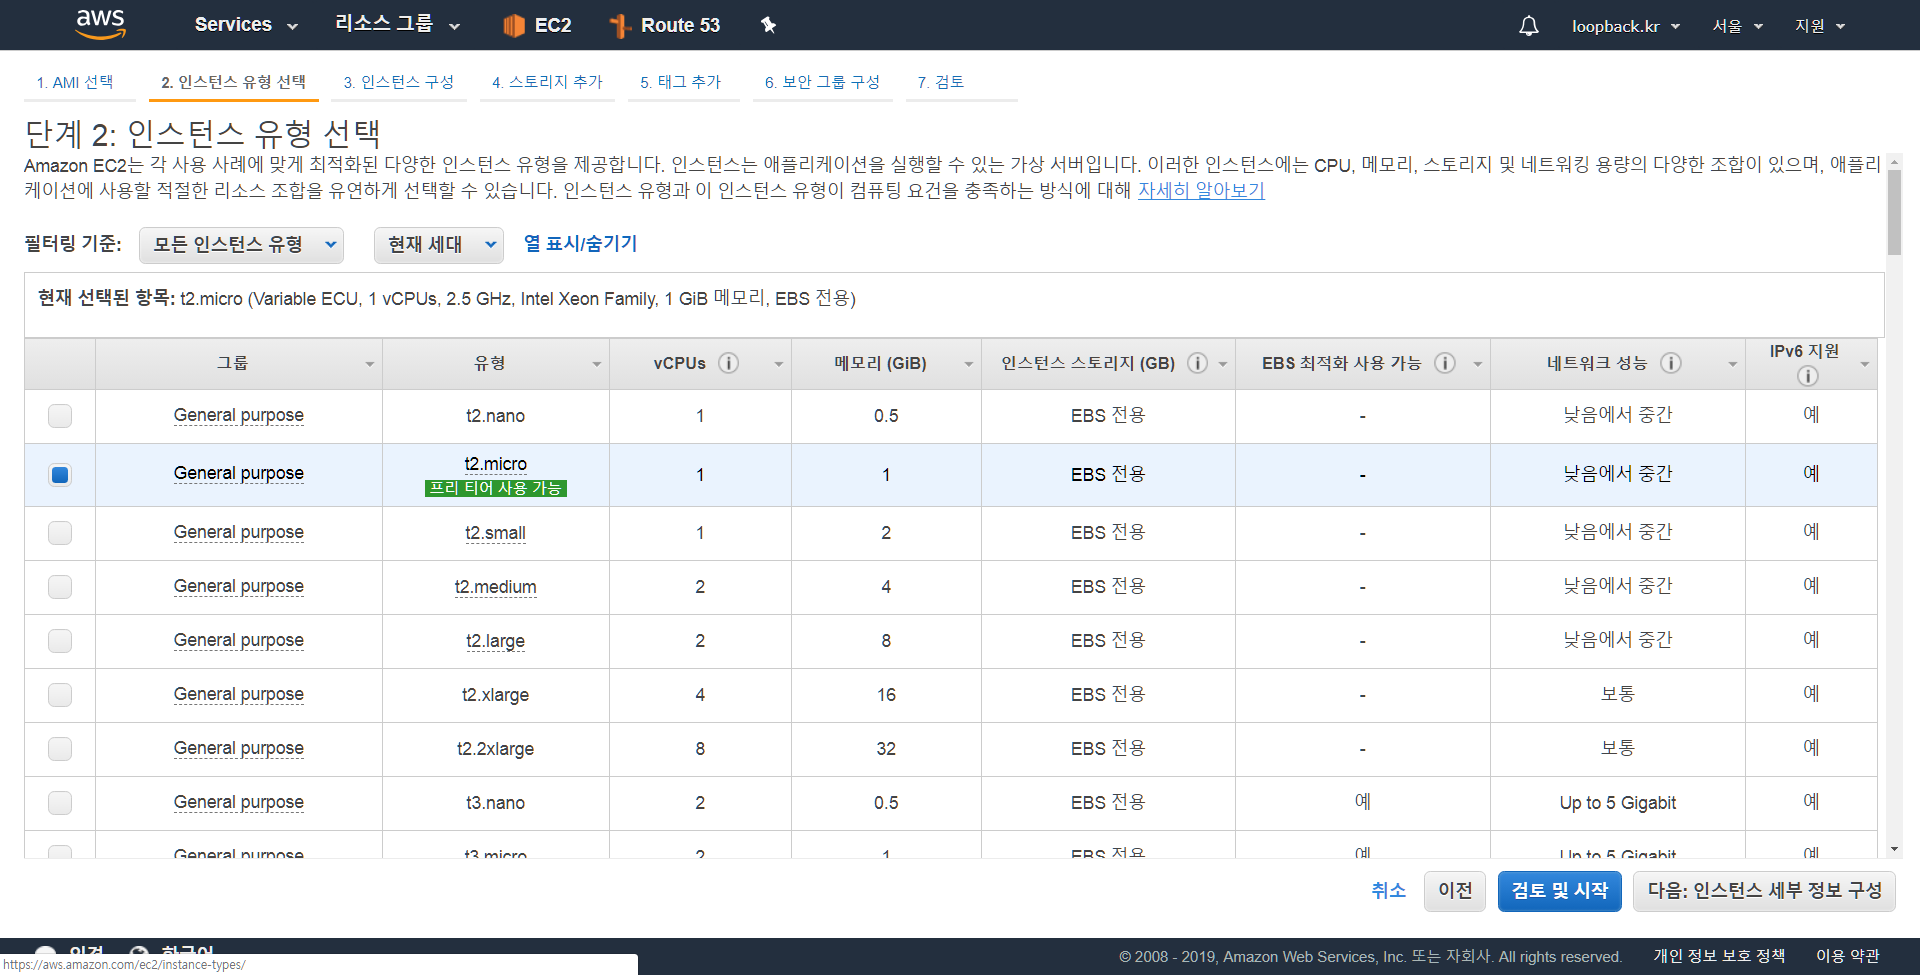Open the 현재 세대 generation dropdown
Image resolution: width=1920 pixels, height=975 pixels.
point(438,245)
